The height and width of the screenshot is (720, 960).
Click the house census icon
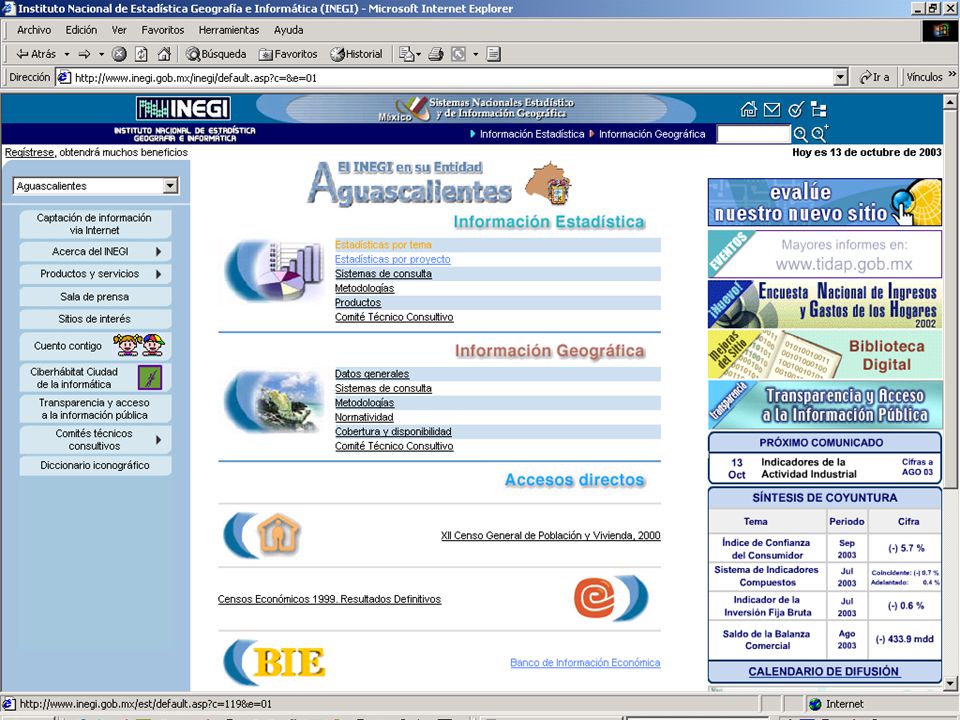279,534
